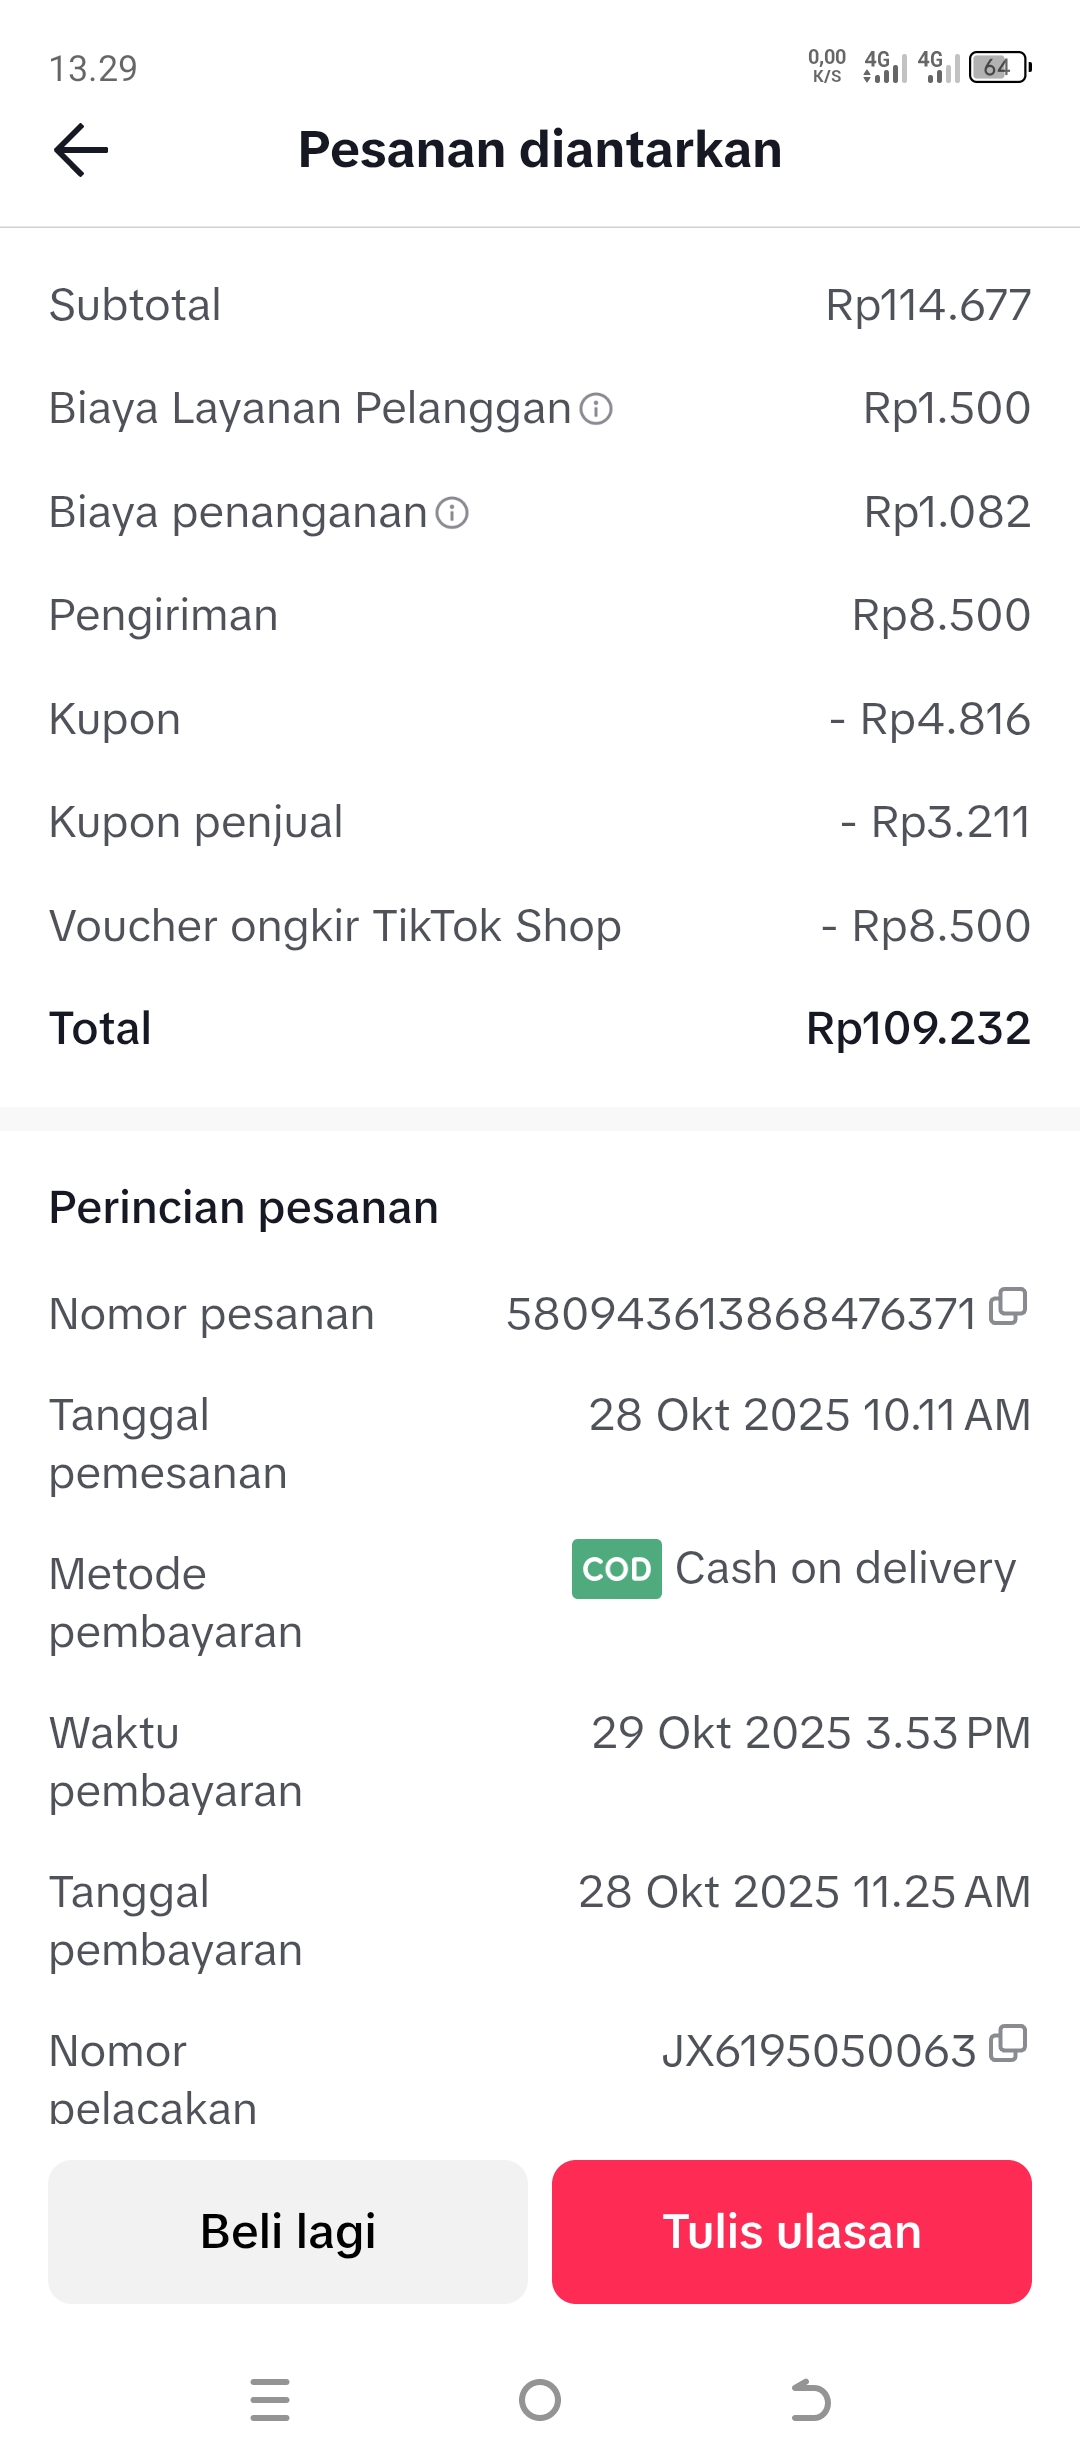The image size is (1080, 2460).
Task: Tap the Subtotal amount Rp114.677
Action: pyautogui.click(x=928, y=305)
